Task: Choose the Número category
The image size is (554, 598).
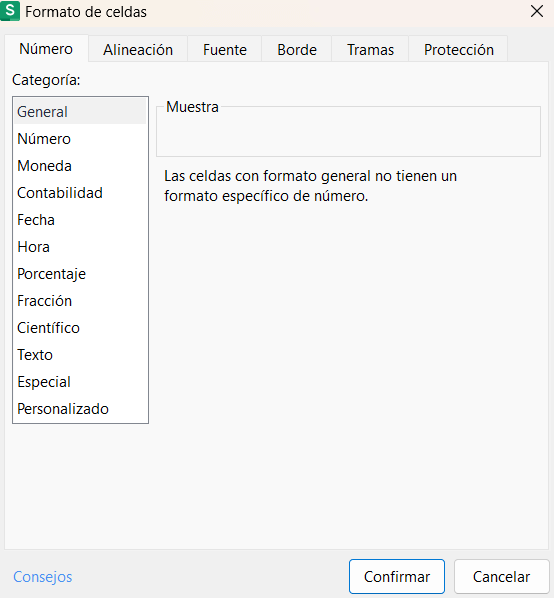Action: (80, 139)
